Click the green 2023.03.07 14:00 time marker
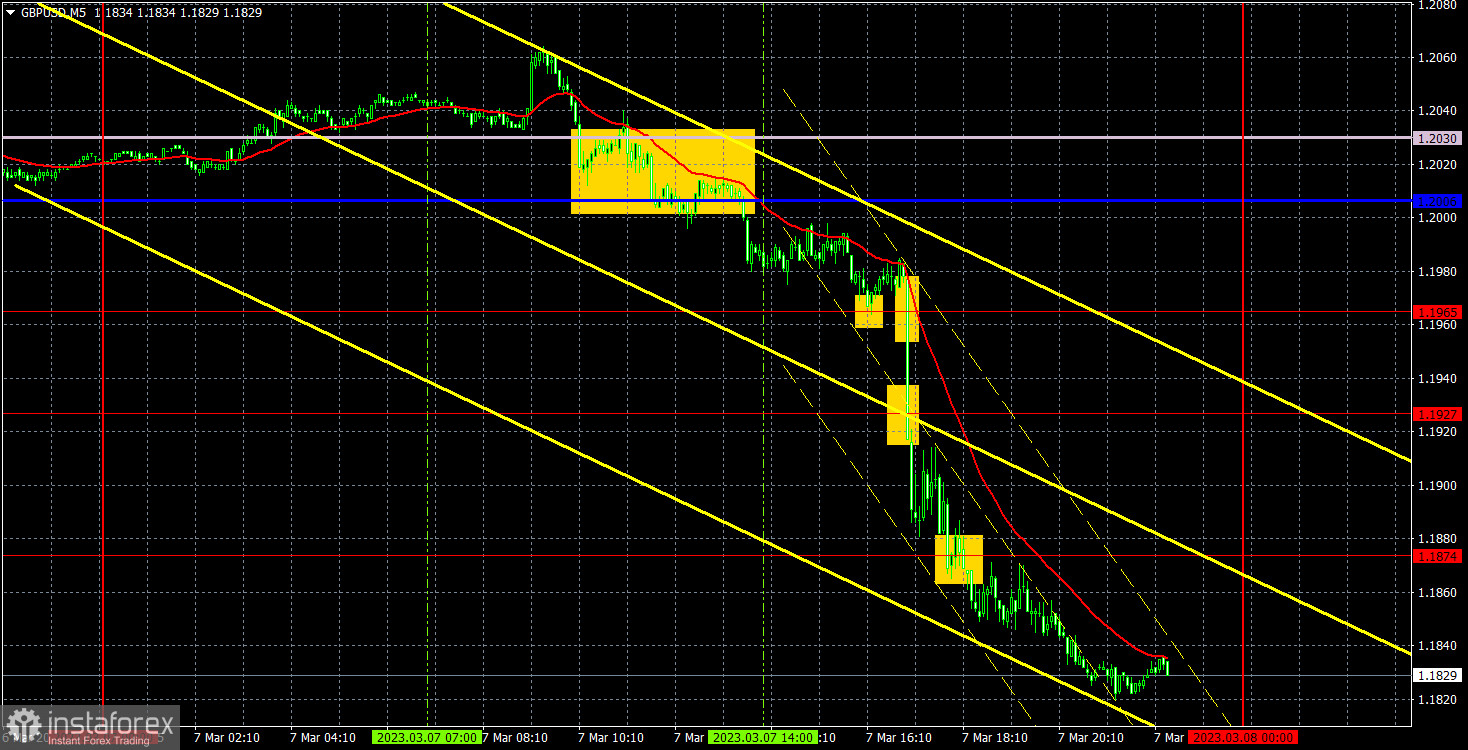 click(x=762, y=738)
